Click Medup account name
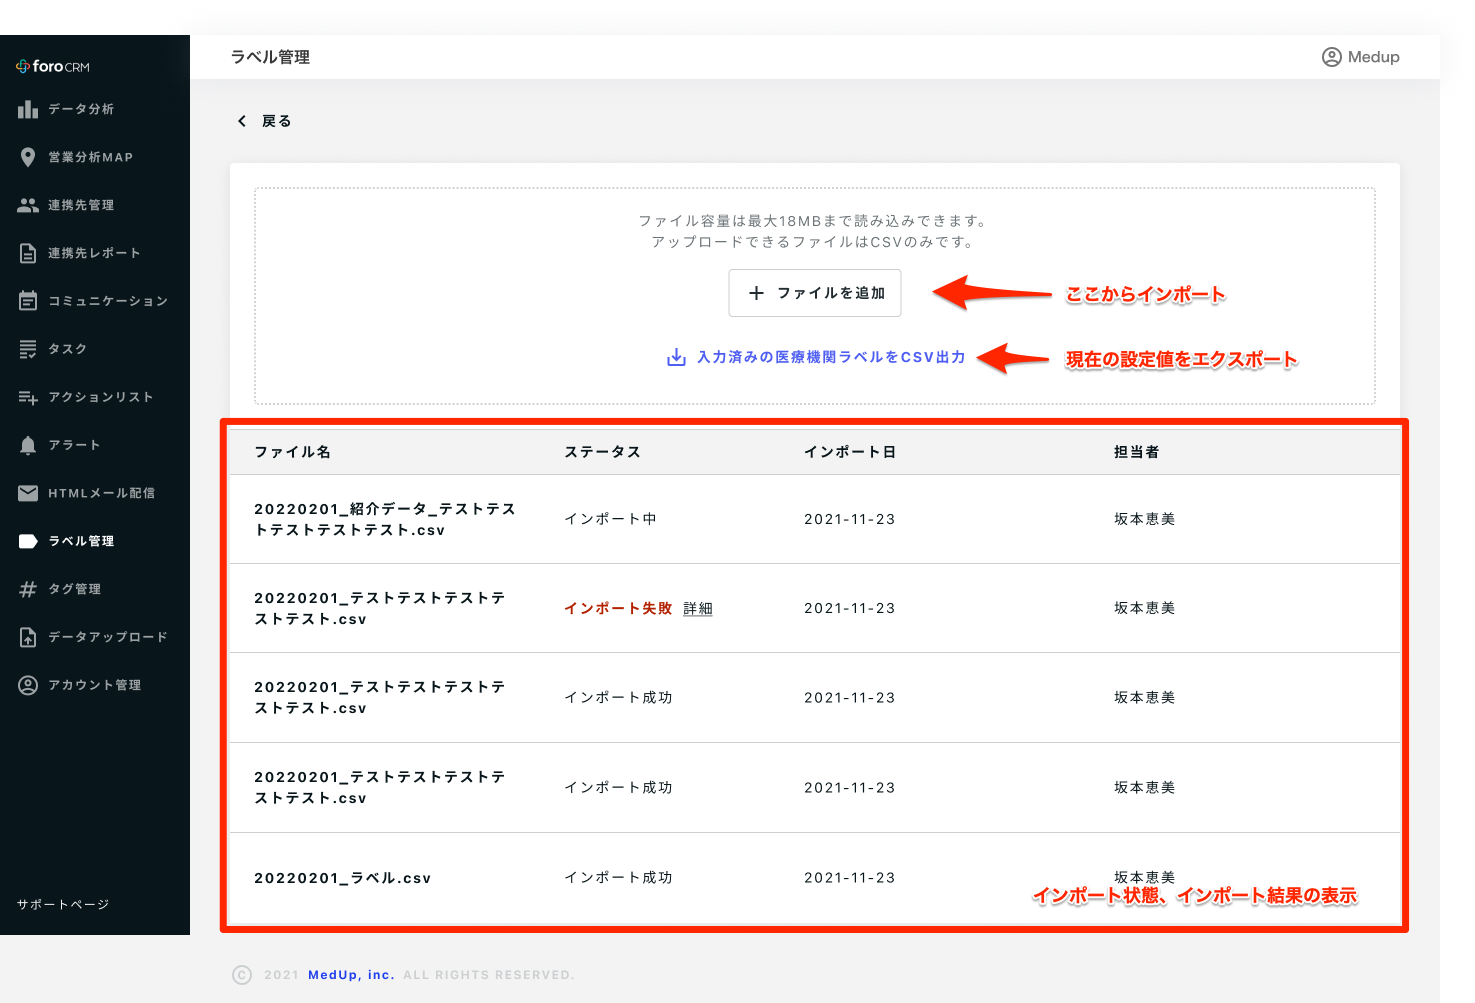 pos(1374,57)
